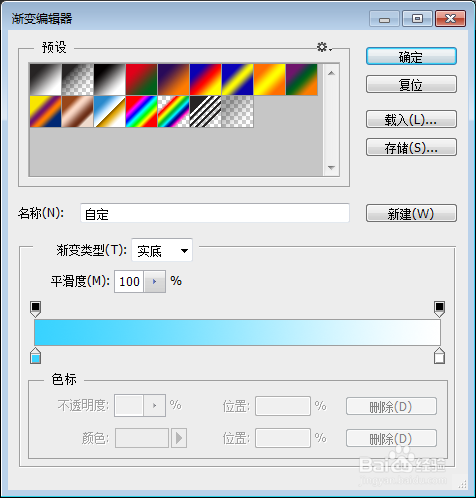Select the black-to-white gradient preset

tap(110, 80)
